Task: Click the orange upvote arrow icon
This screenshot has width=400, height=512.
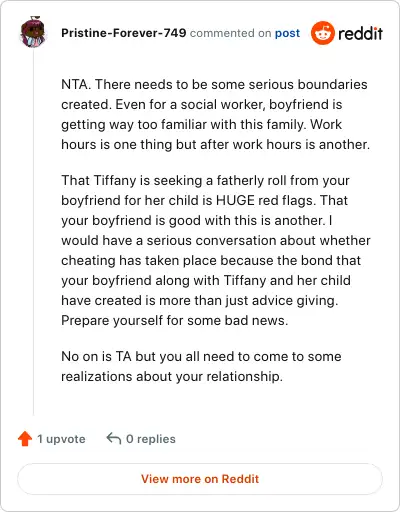Action: pos(25,439)
